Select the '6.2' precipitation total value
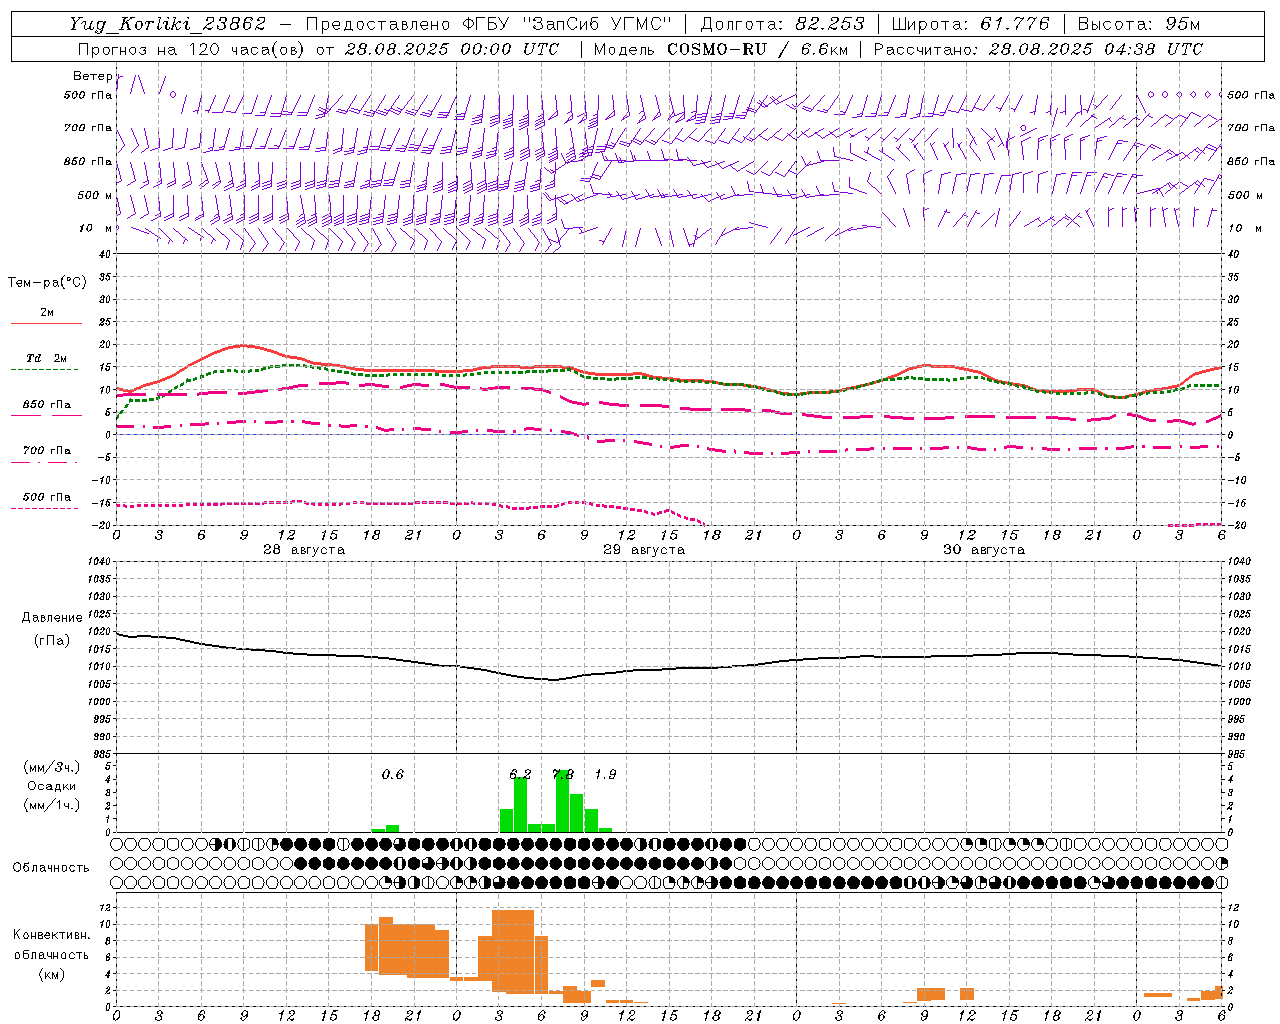Viewport: 1280px width, 1024px height. 520,774
